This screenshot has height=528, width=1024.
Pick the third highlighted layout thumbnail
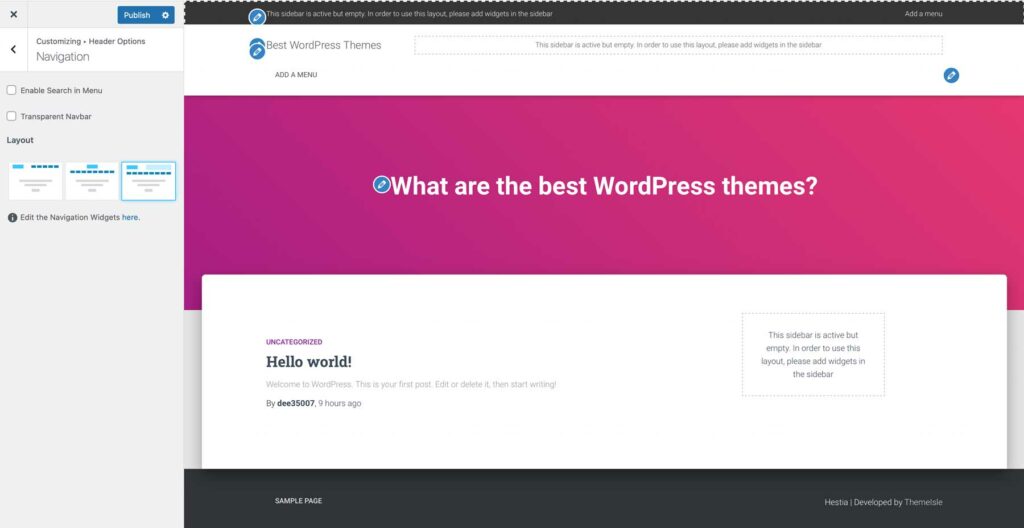coord(148,181)
